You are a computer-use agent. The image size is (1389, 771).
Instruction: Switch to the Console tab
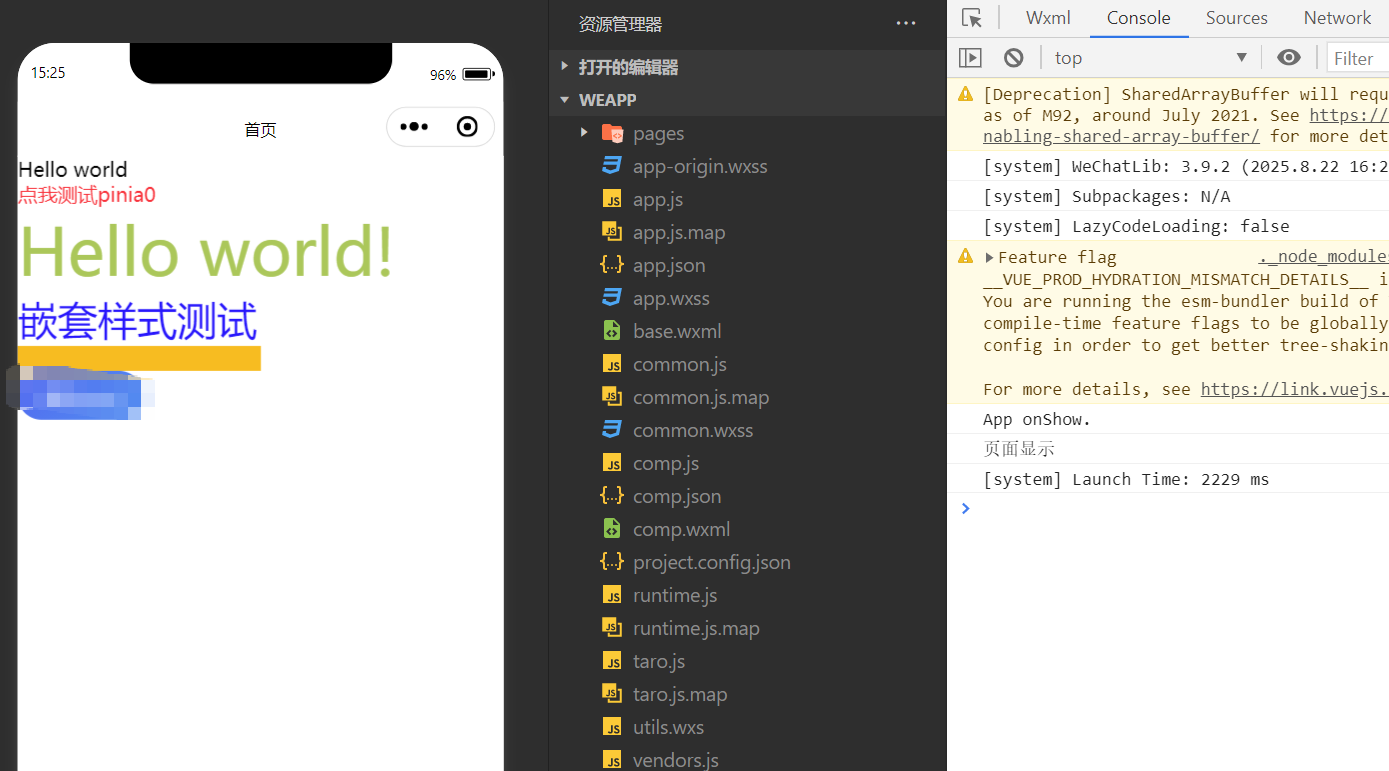(1139, 18)
